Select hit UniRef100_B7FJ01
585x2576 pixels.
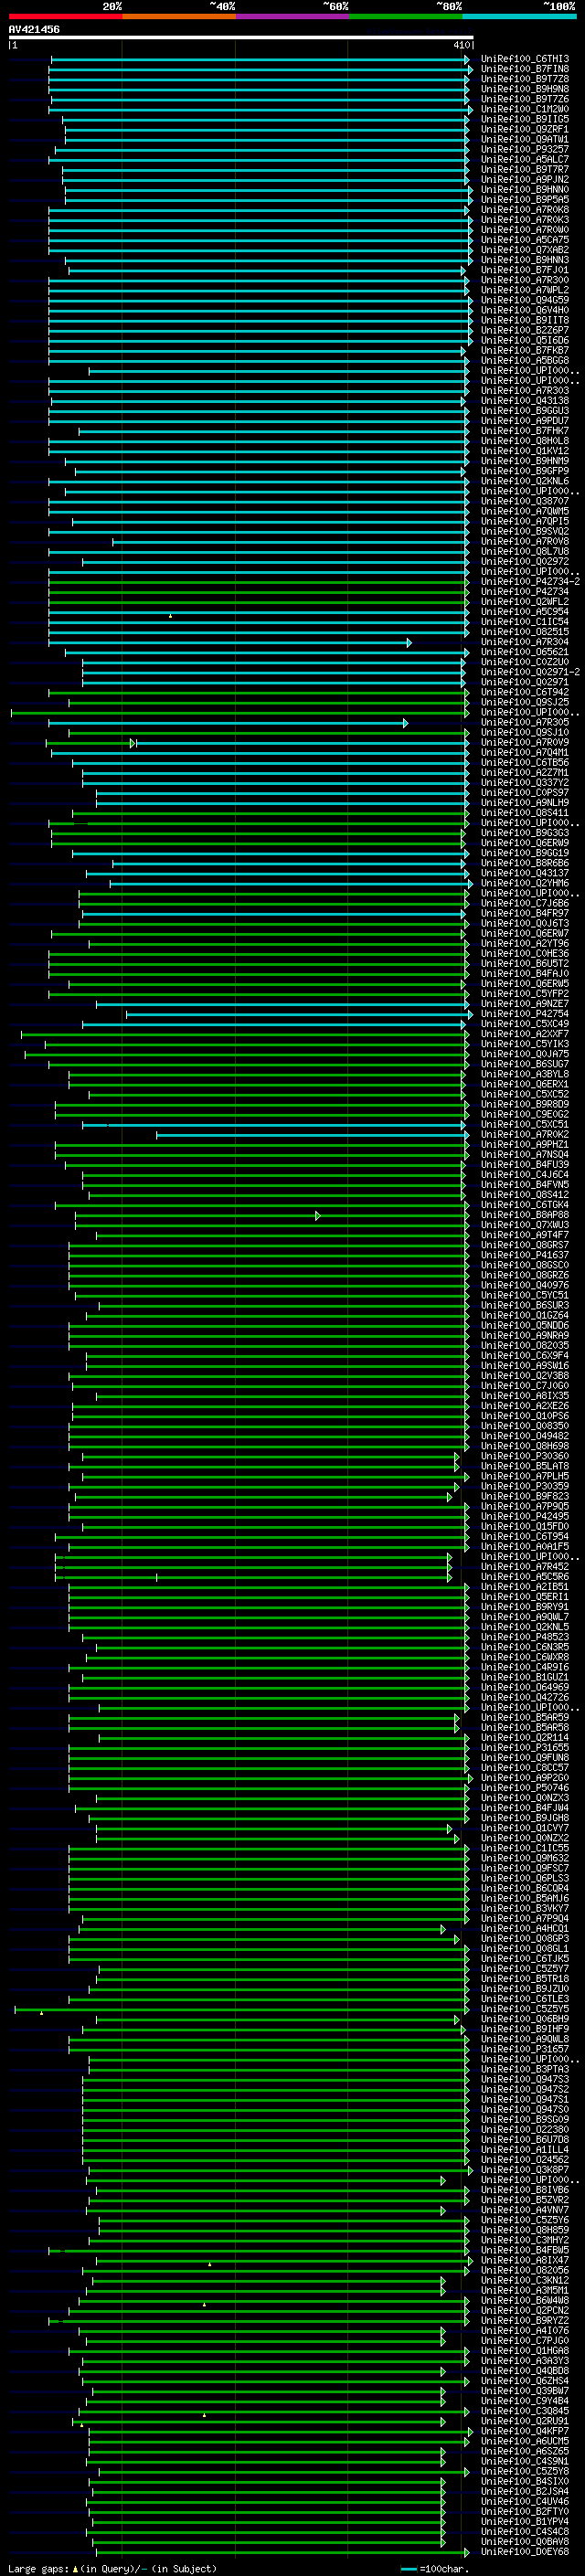pyautogui.click(x=524, y=270)
